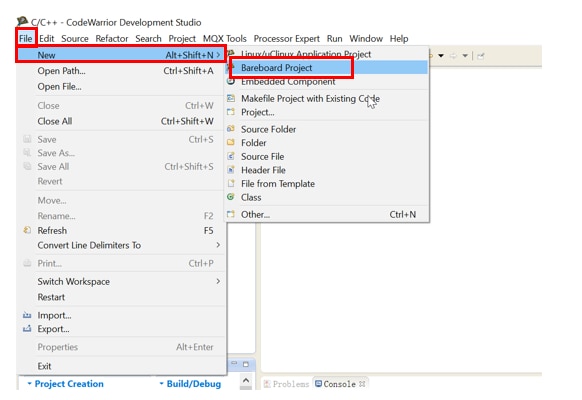The width and height of the screenshot is (582, 400).
Task: Open the back-navigation dropdown arrow in toolbar
Action: pos(441,56)
